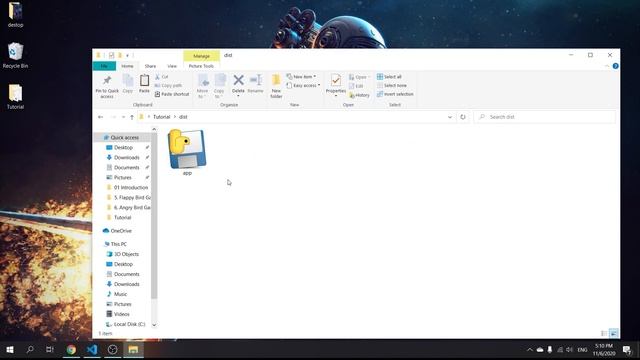Image resolution: width=640 pixels, height=360 pixels.
Task: Switch to the Share ribbon tab
Action: point(150,66)
